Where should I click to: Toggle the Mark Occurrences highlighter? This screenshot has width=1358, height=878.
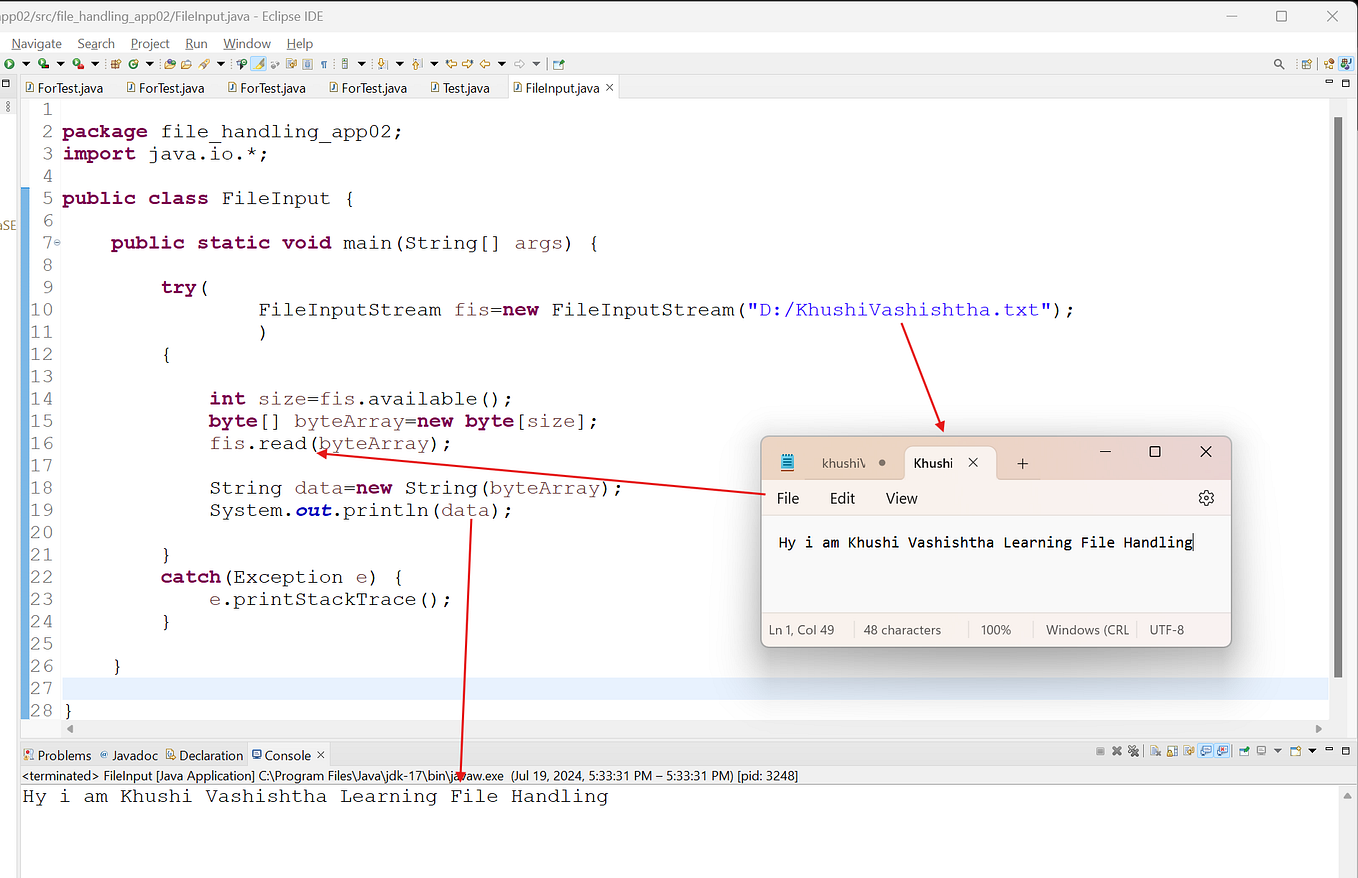click(x=258, y=64)
